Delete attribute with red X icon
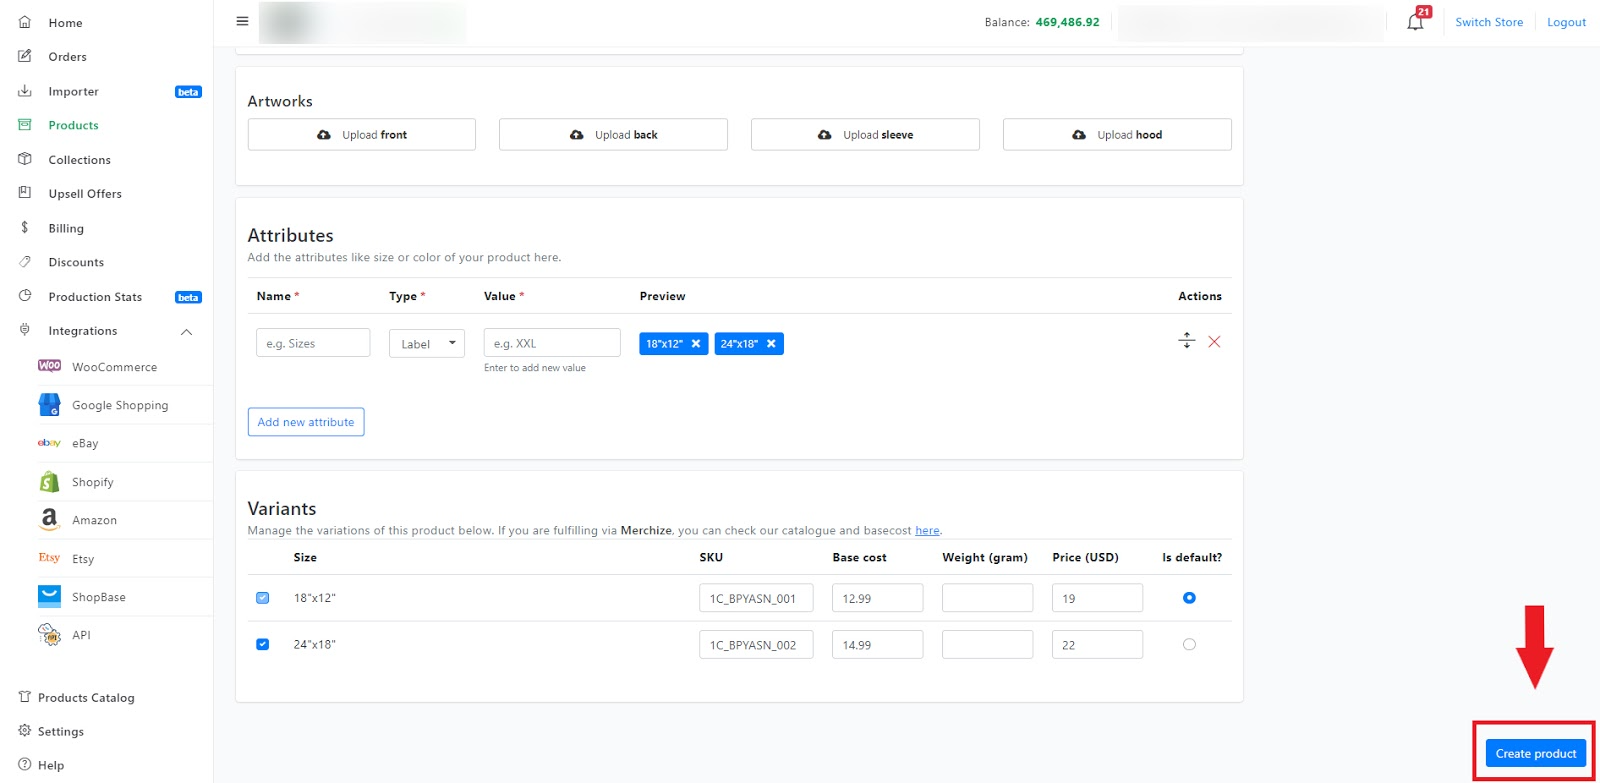Screen dimensions: 1600x783 [1214, 342]
